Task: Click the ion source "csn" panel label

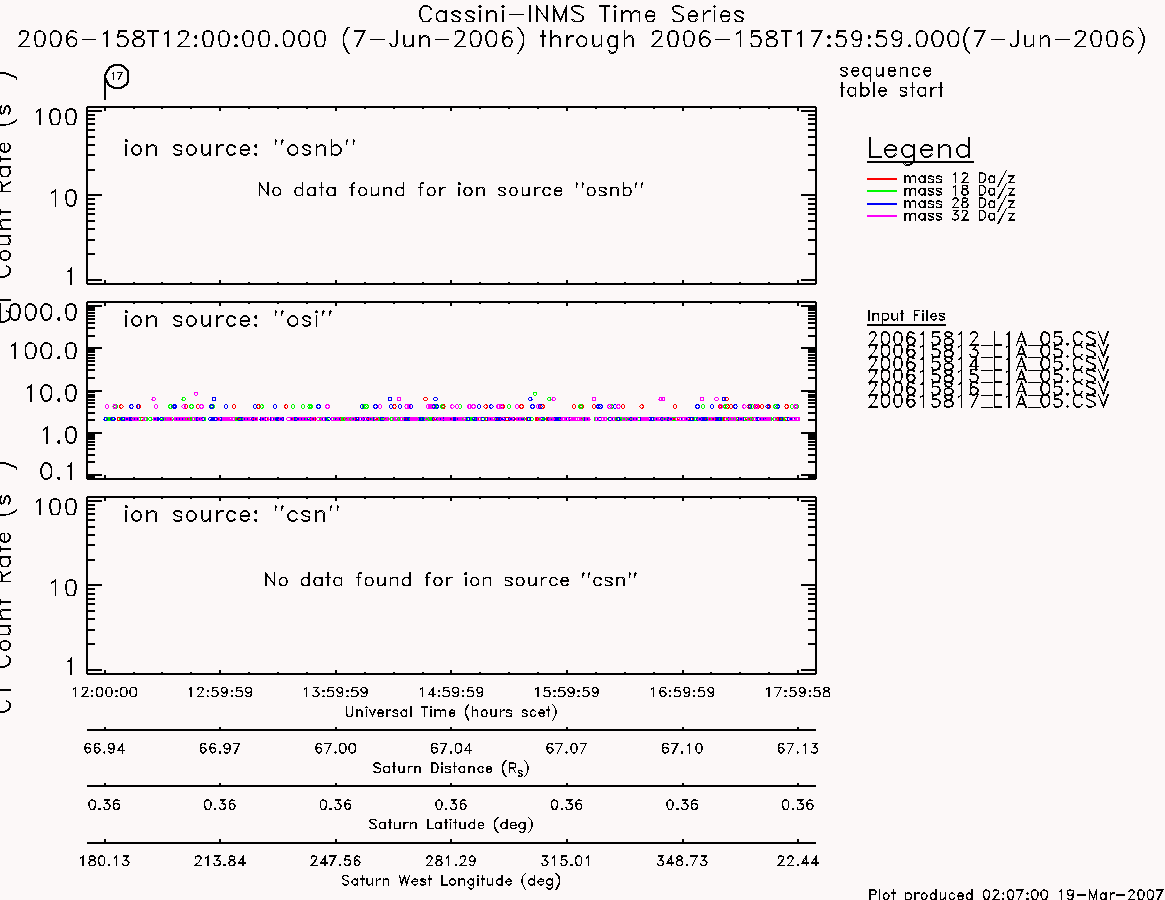Action: coord(232,514)
